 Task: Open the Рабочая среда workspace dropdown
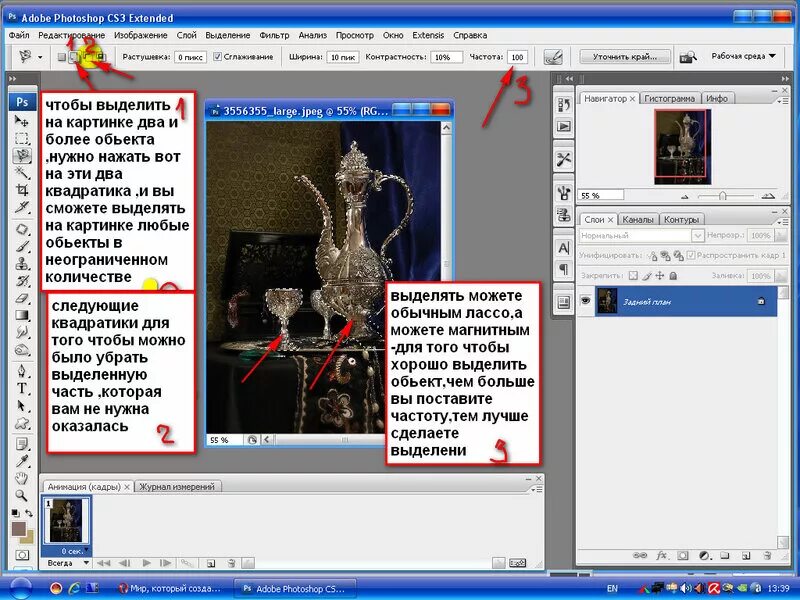pyautogui.click(x=743, y=56)
